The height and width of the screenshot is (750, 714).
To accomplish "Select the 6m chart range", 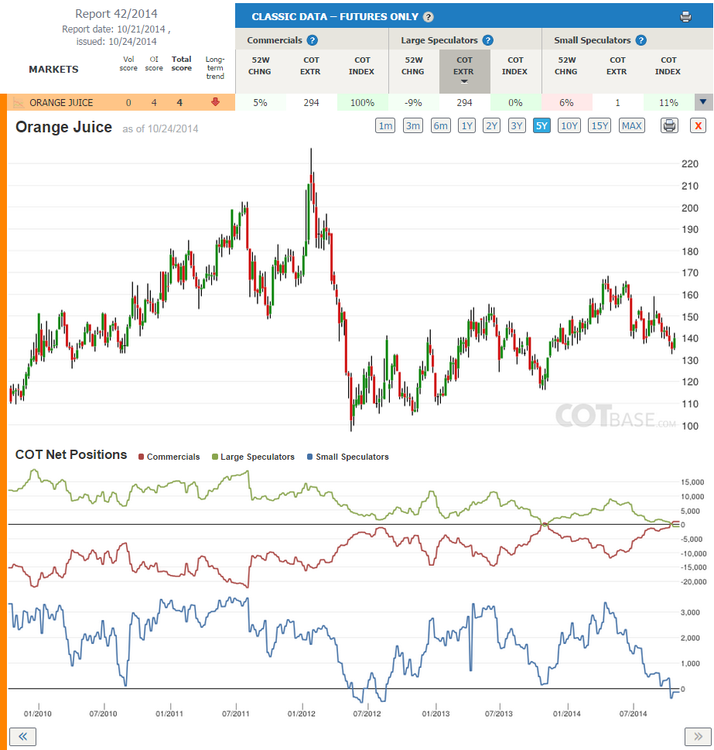I will [x=440, y=126].
